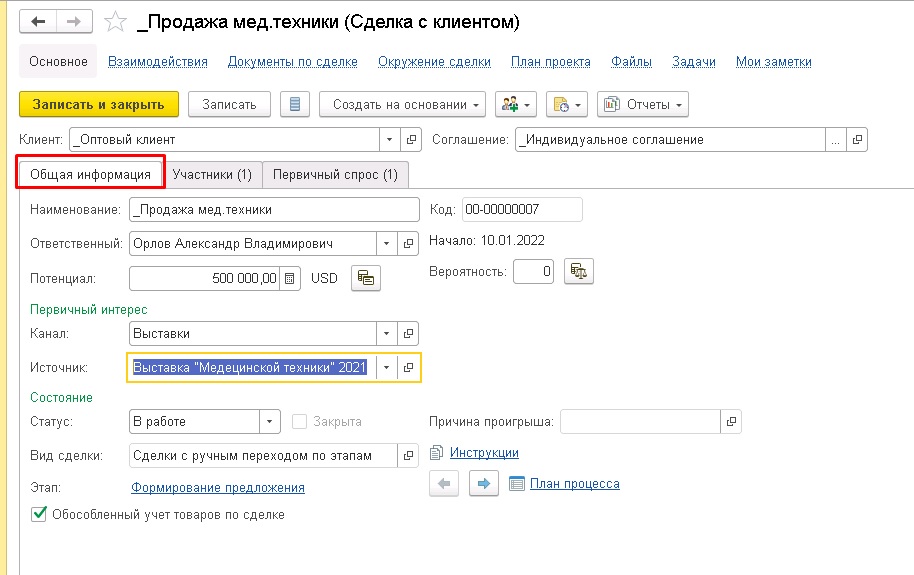Click the table icon next to USD
The image size is (914, 575).
click(366, 278)
